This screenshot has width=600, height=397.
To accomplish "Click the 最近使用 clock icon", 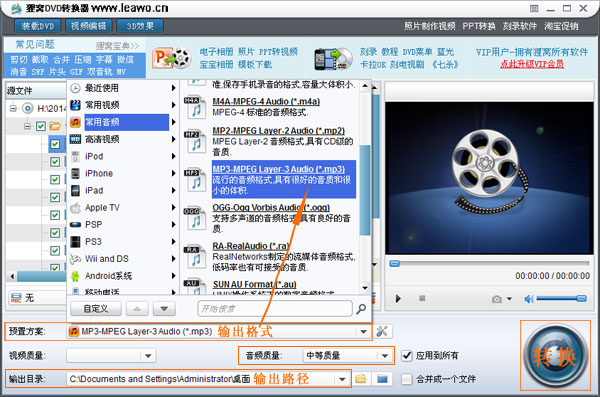I will coord(75,88).
